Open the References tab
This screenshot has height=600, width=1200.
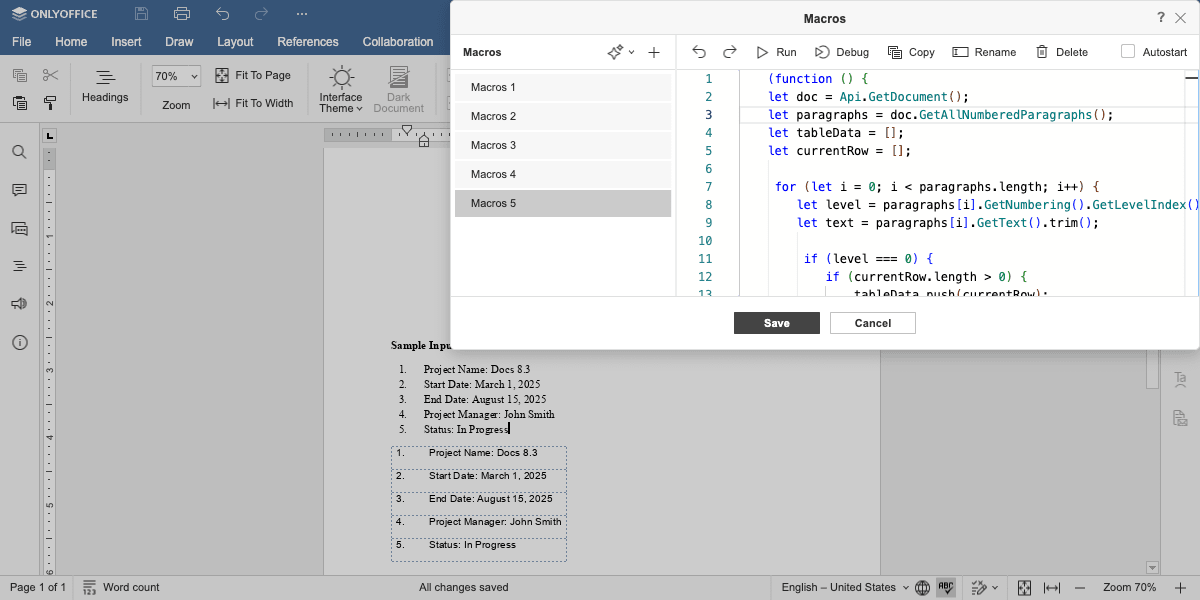308,42
